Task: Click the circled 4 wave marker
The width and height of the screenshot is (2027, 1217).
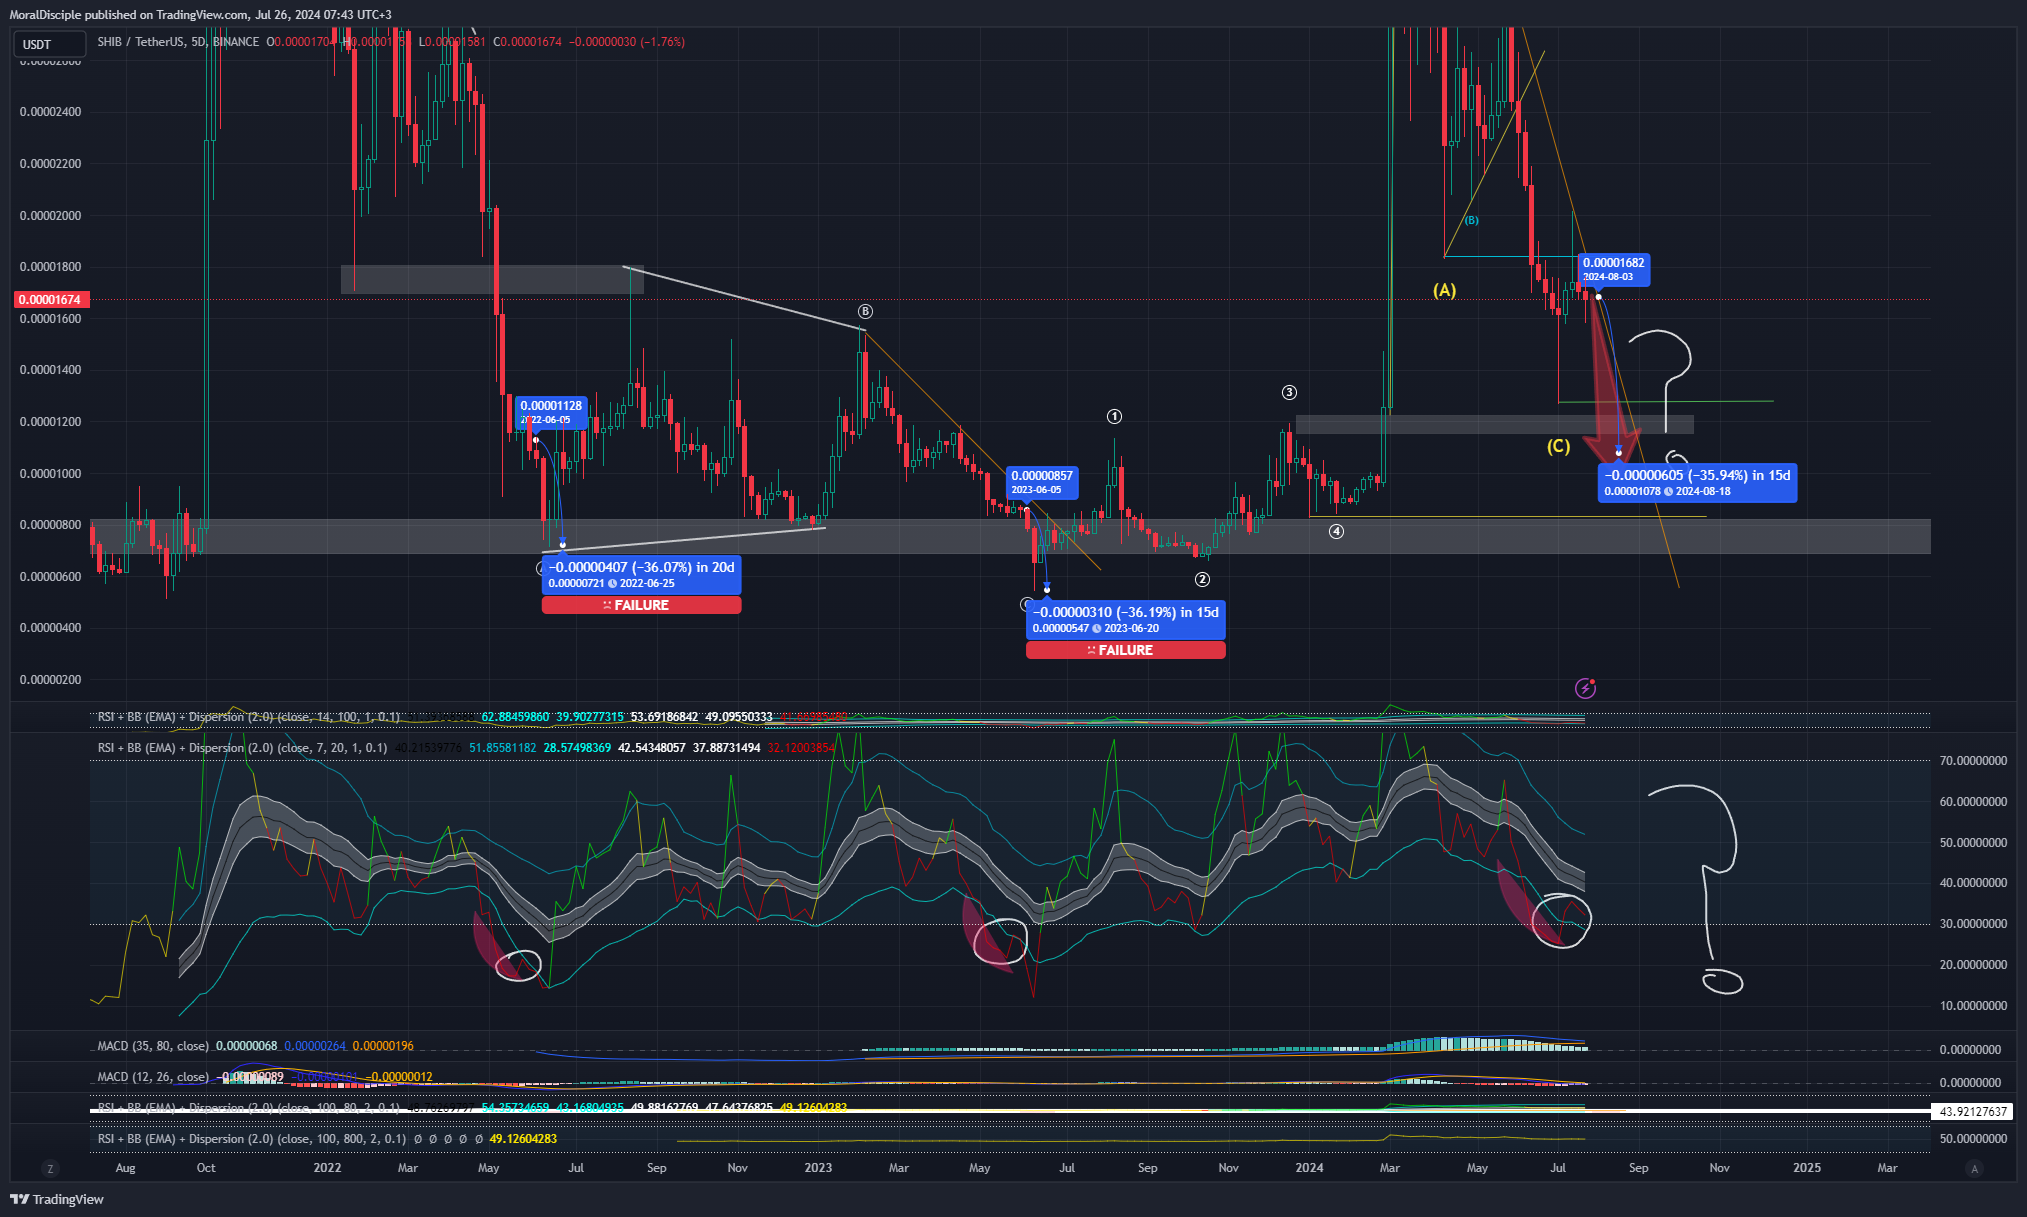Action: pos(1336,531)
